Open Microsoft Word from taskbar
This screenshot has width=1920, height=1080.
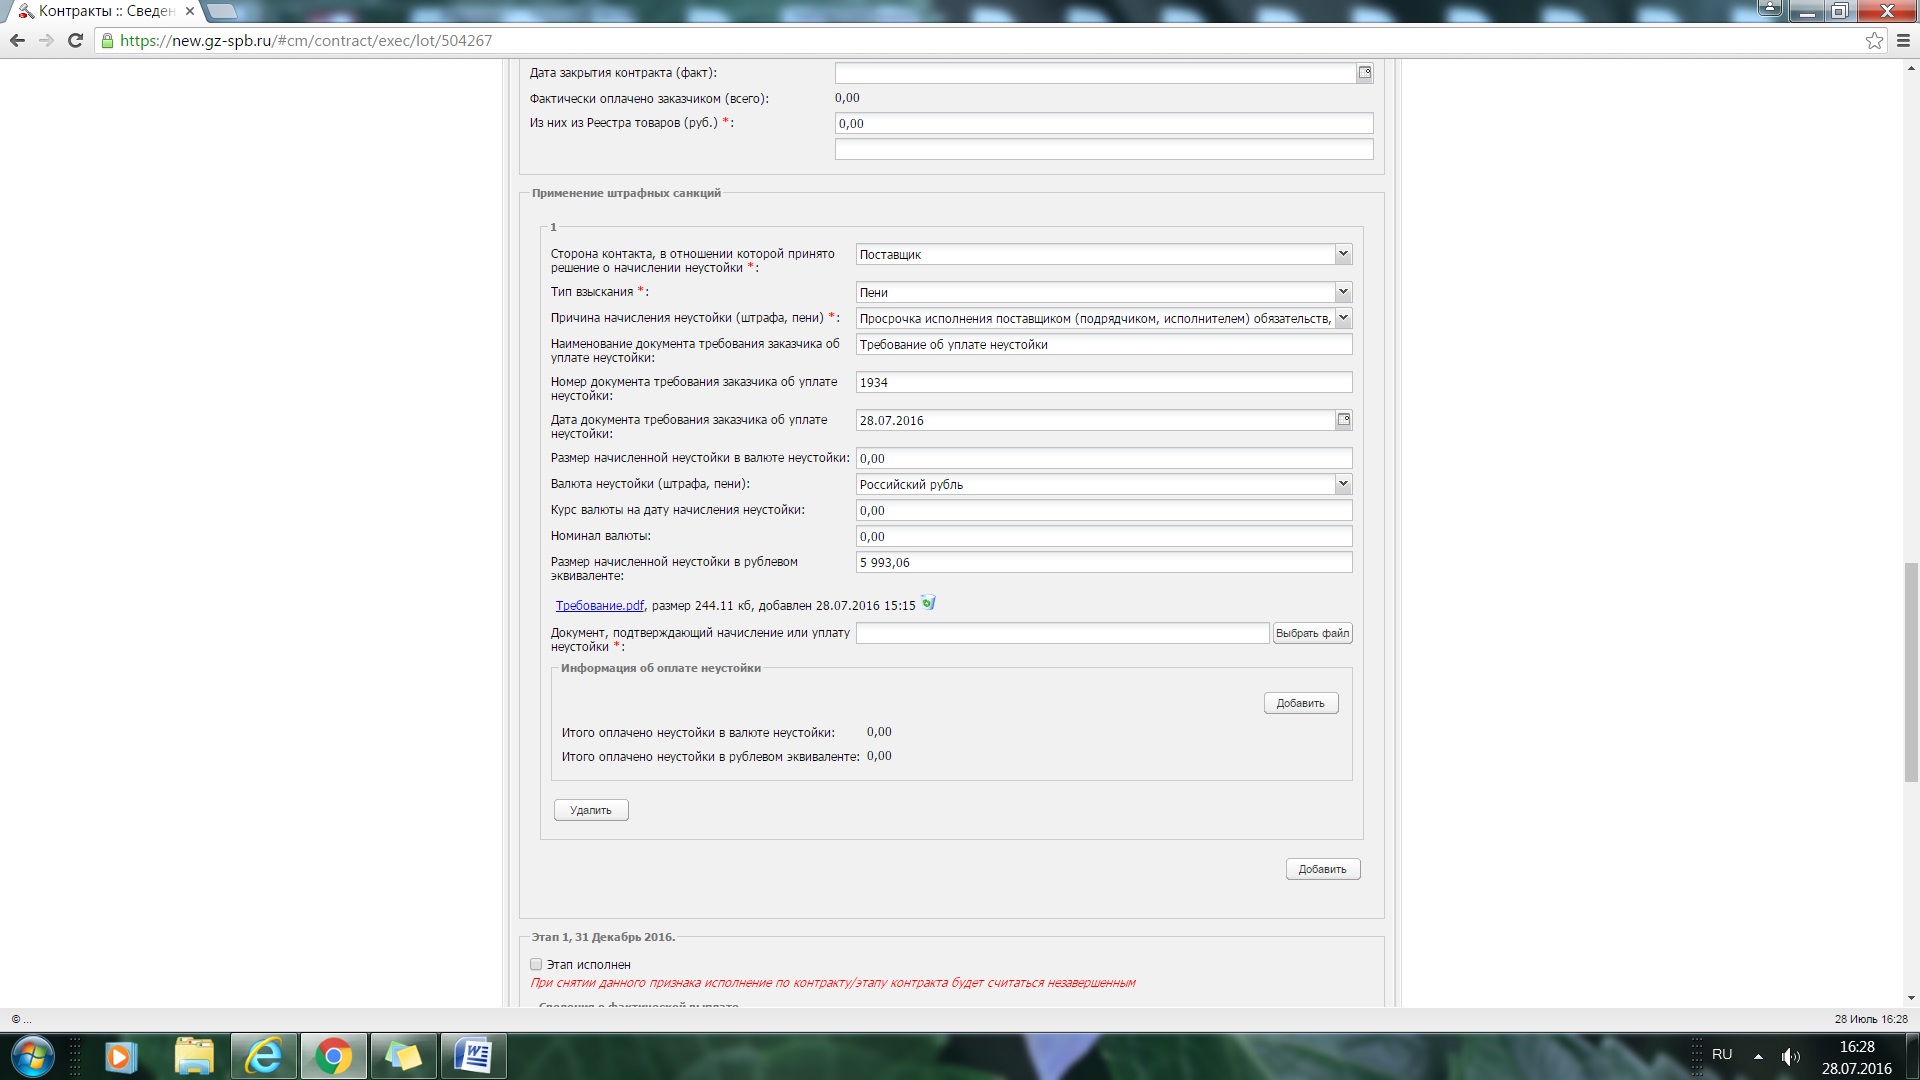[473, 1056]
